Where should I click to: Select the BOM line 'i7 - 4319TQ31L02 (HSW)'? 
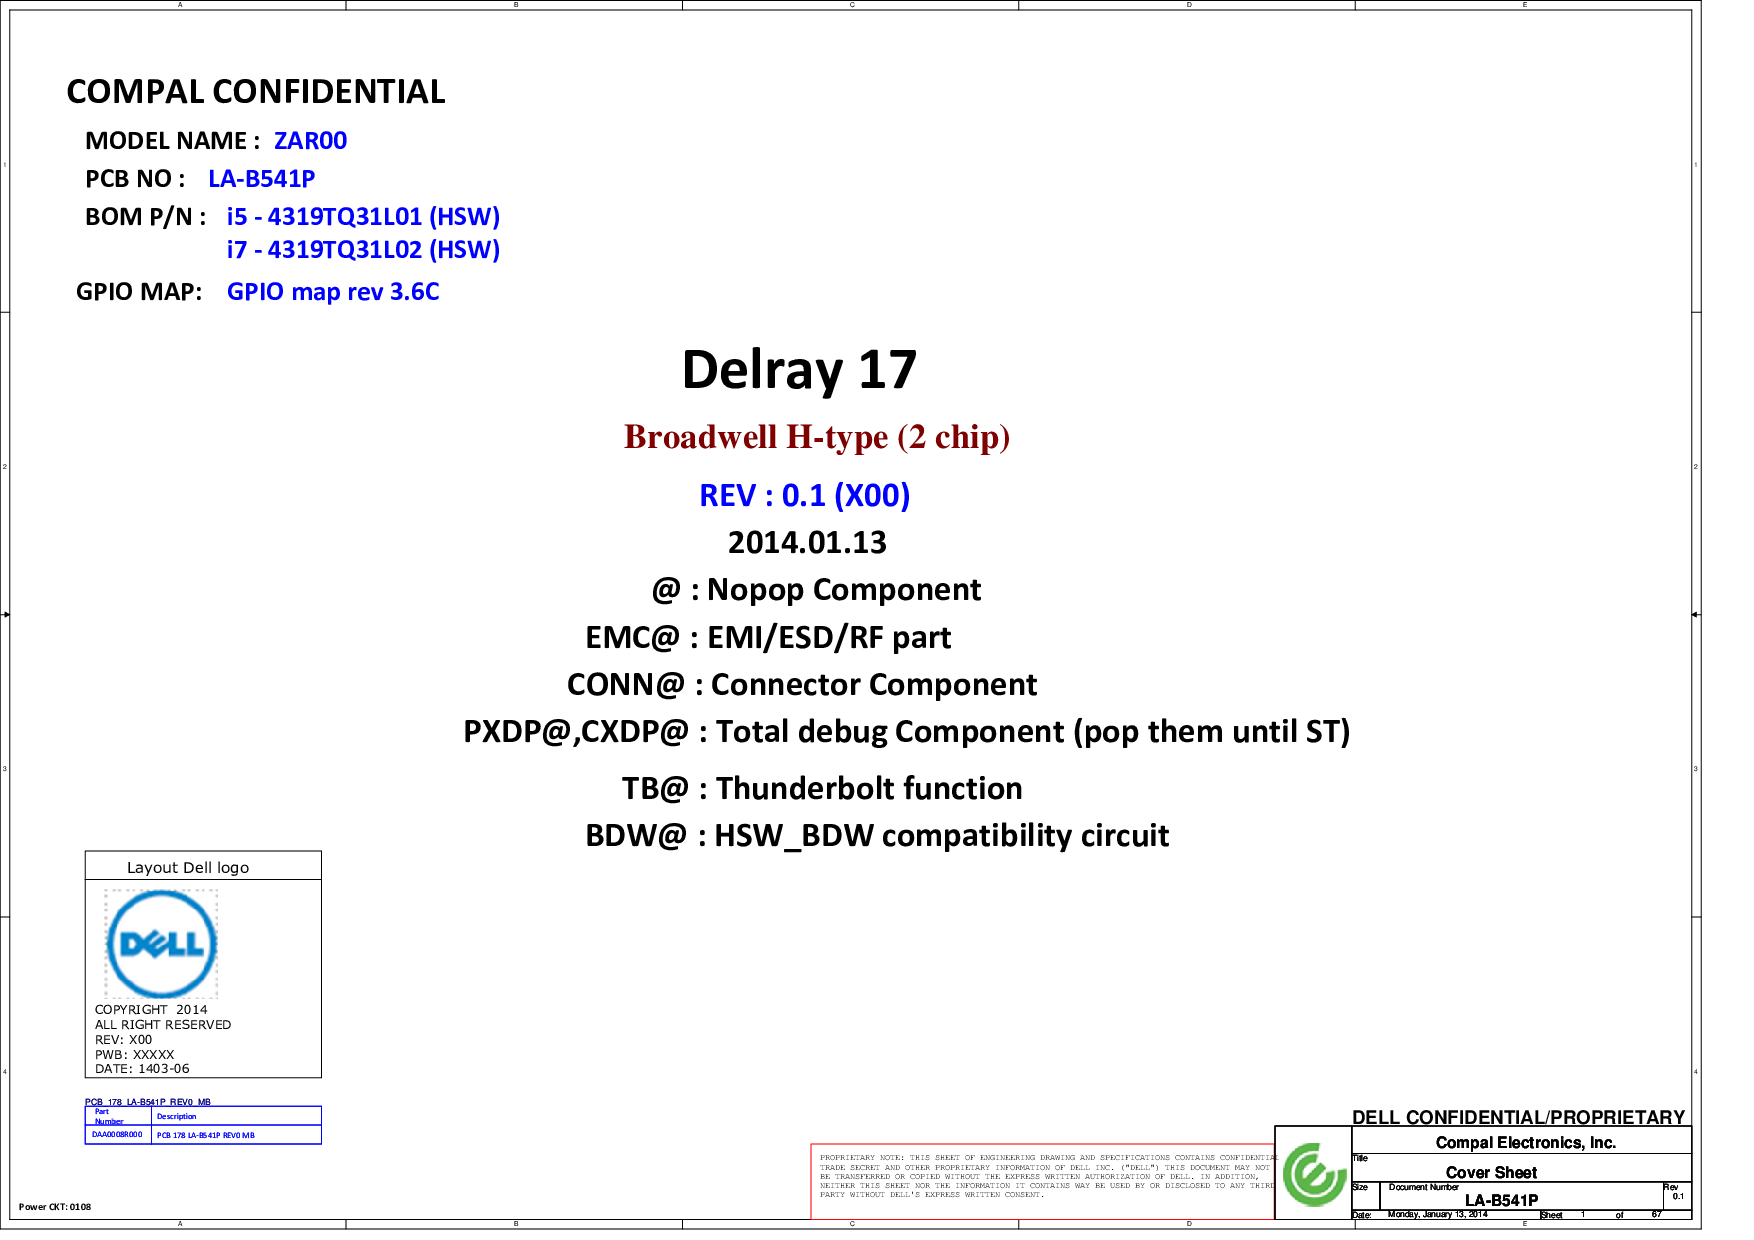pyautogui.click(x=363, y=250)
